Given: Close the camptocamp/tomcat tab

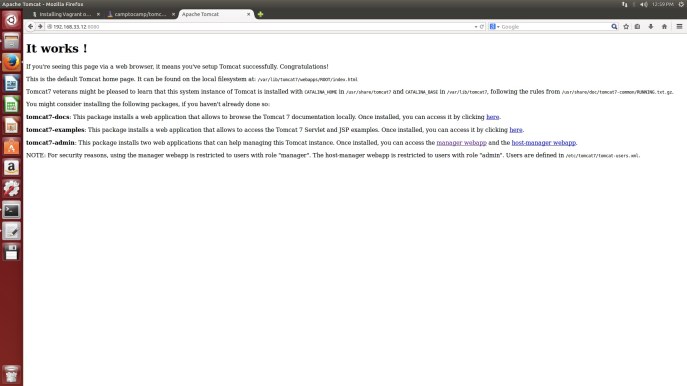Looking at the screenshot, I should tap(173, 14).
